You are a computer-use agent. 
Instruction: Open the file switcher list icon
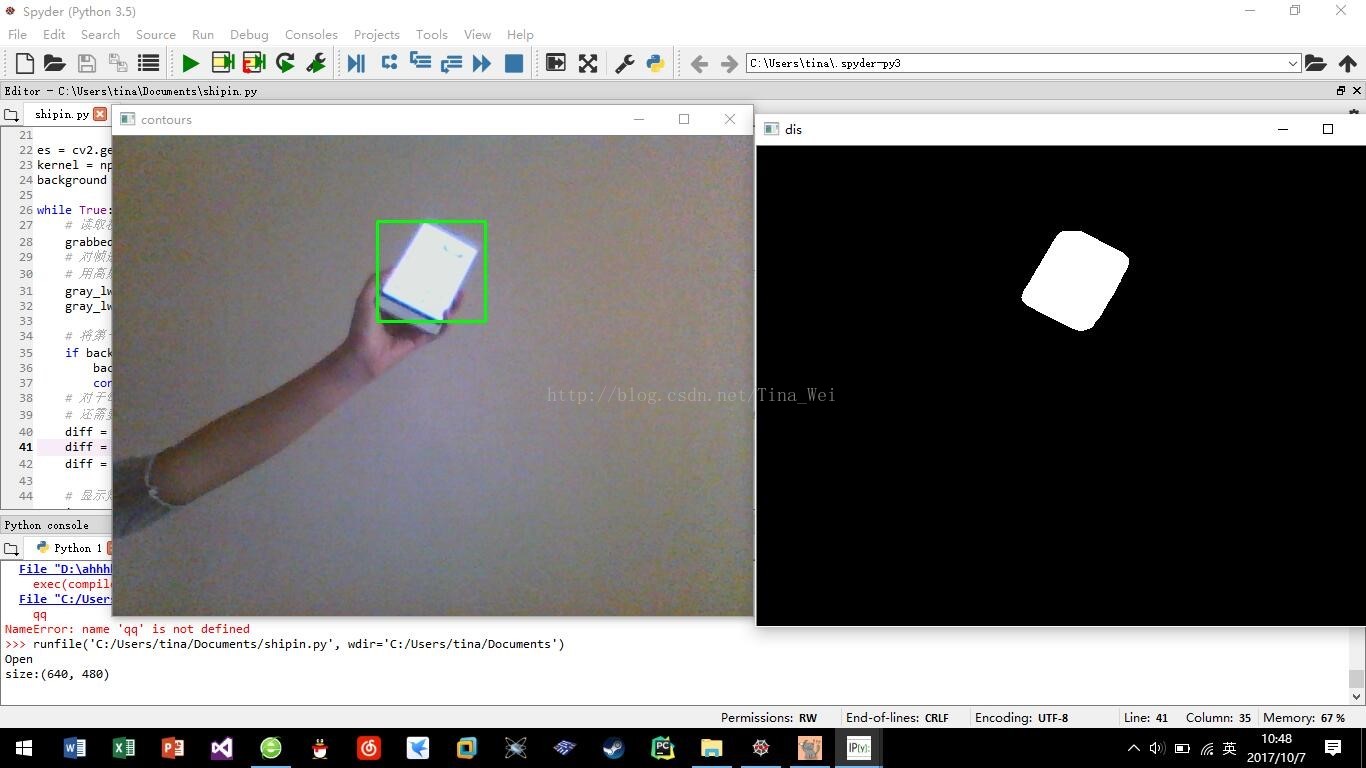tap(149, 62)
